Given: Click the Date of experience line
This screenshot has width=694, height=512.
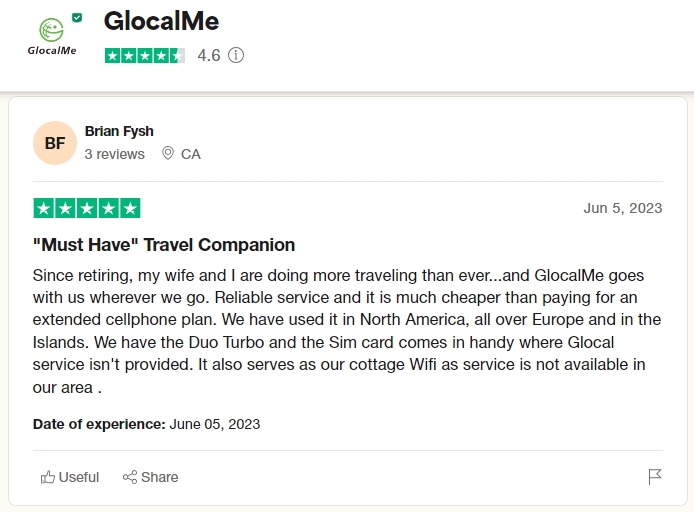Looking at the screenshot, I should (x=146, y=424).
